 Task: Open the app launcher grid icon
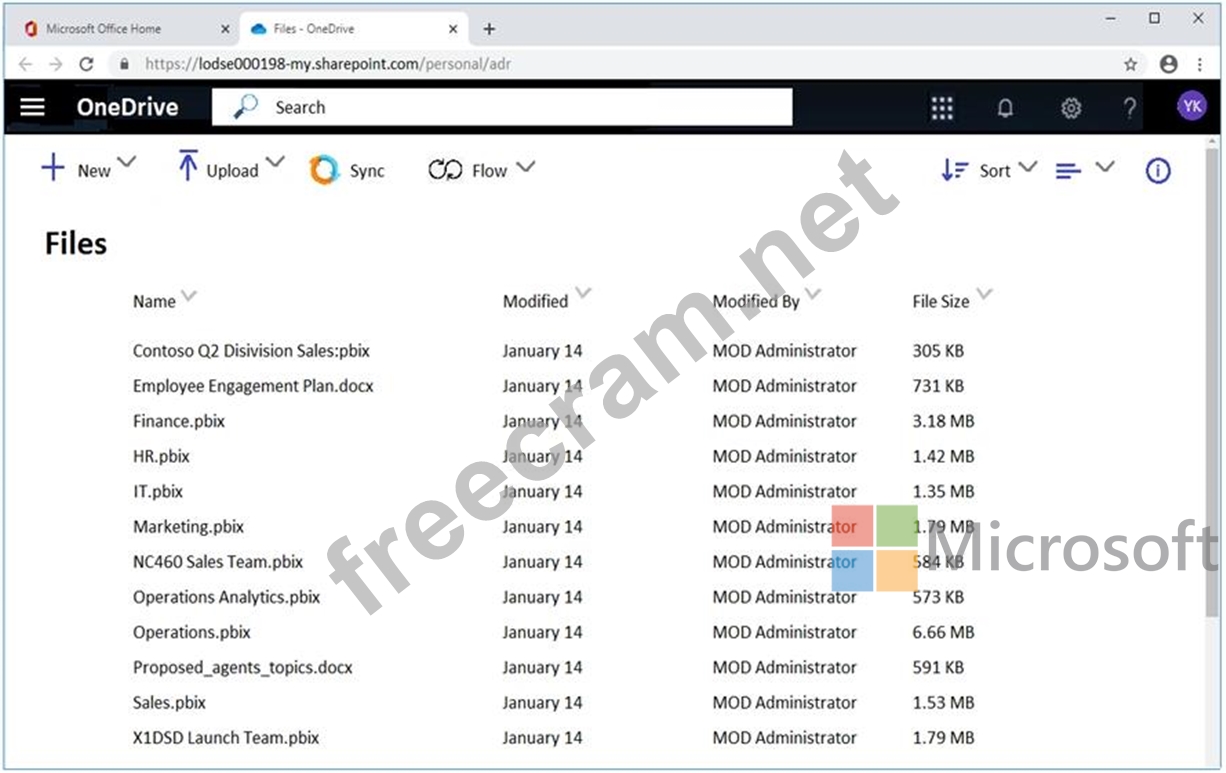tap(942, 108)
